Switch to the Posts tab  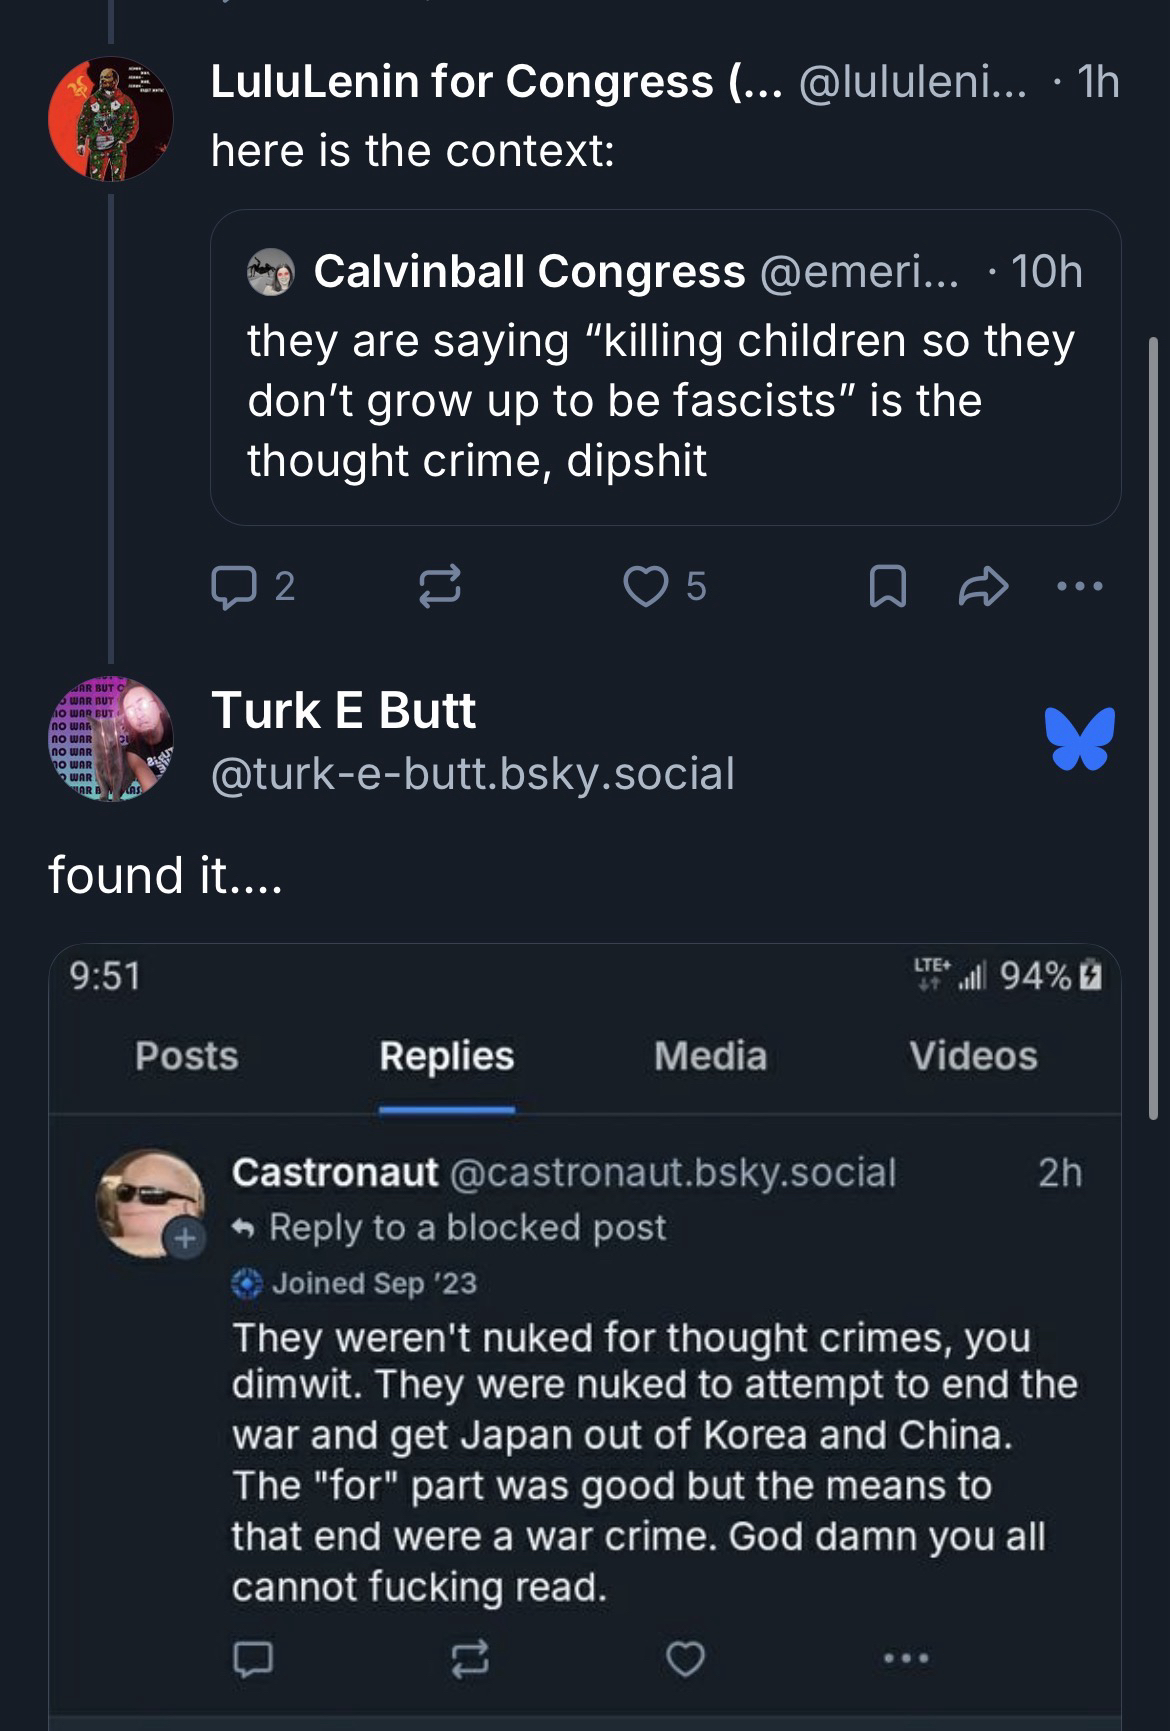[187, 1056]
